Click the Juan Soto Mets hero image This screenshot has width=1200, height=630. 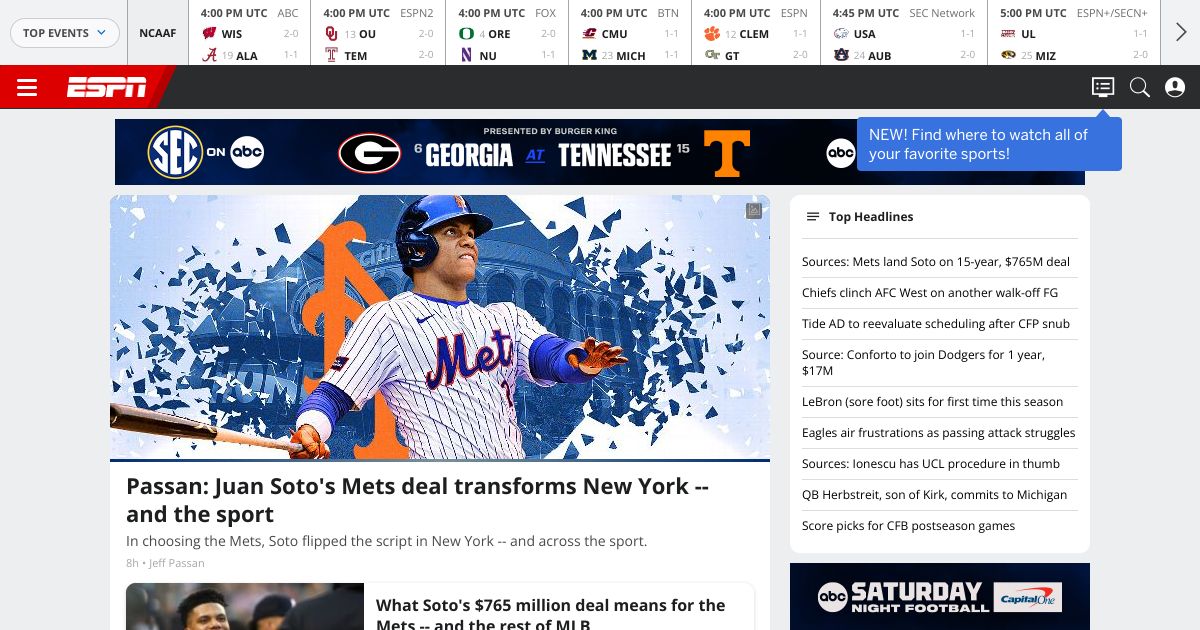point(440,327)
